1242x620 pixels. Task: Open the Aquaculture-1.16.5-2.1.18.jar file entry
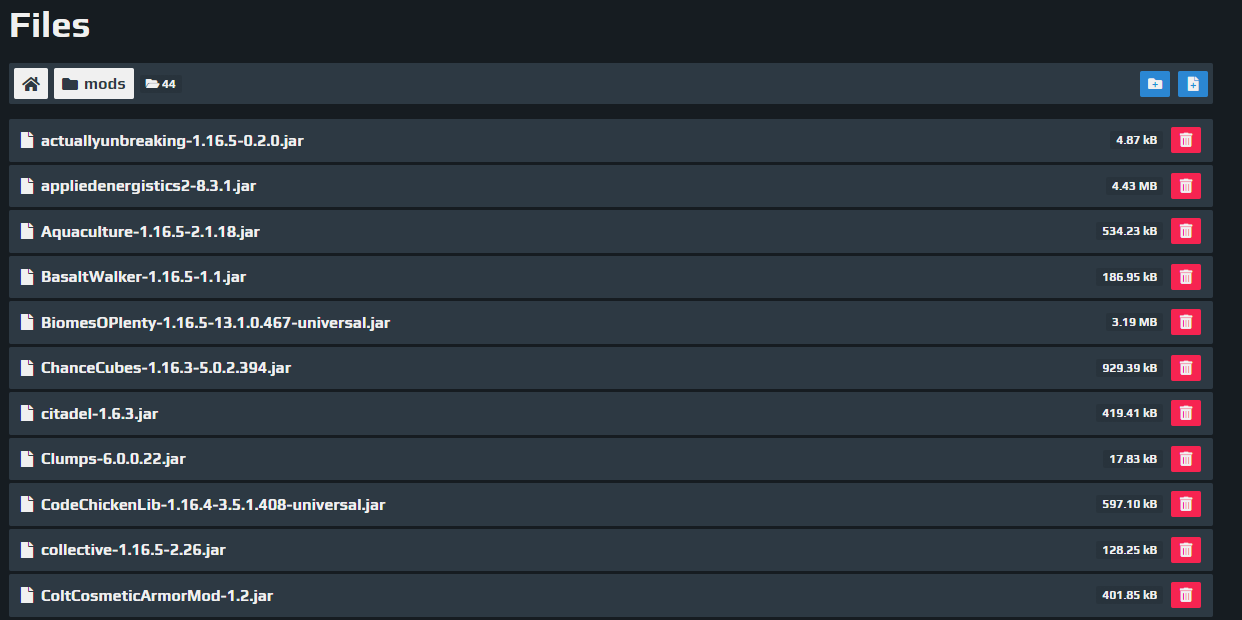tap(150, 231)
